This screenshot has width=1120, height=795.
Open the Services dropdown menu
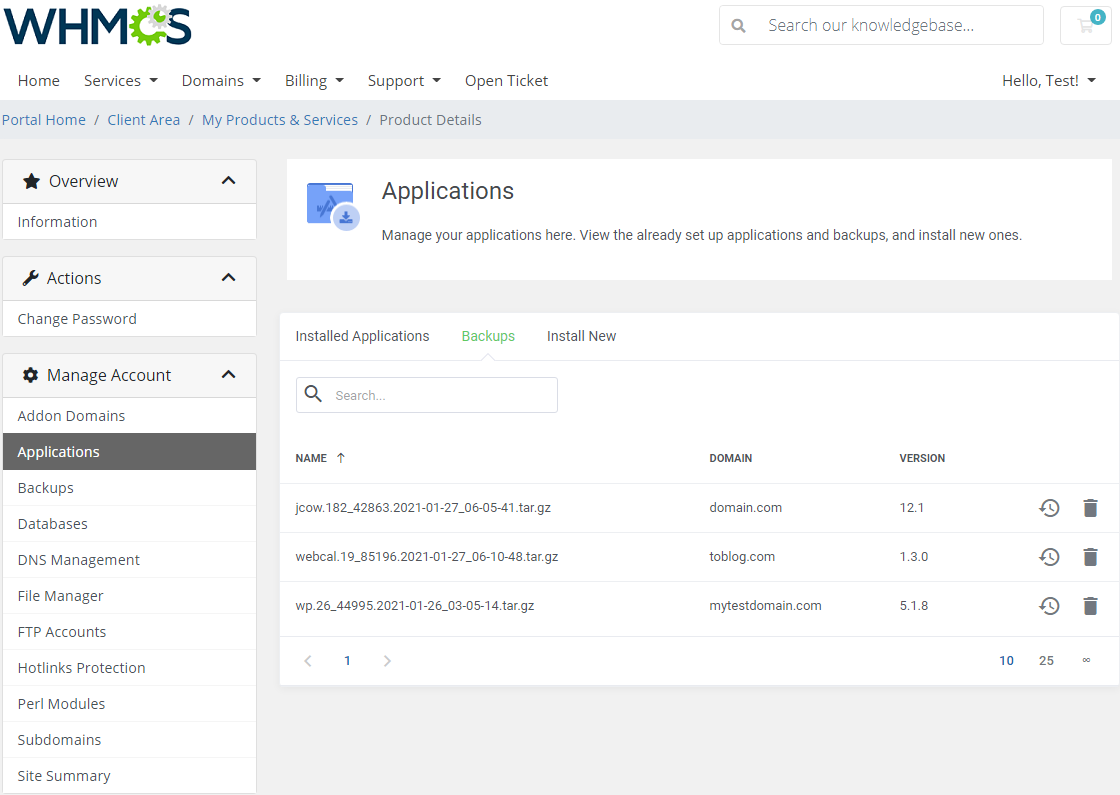[121, 81]
